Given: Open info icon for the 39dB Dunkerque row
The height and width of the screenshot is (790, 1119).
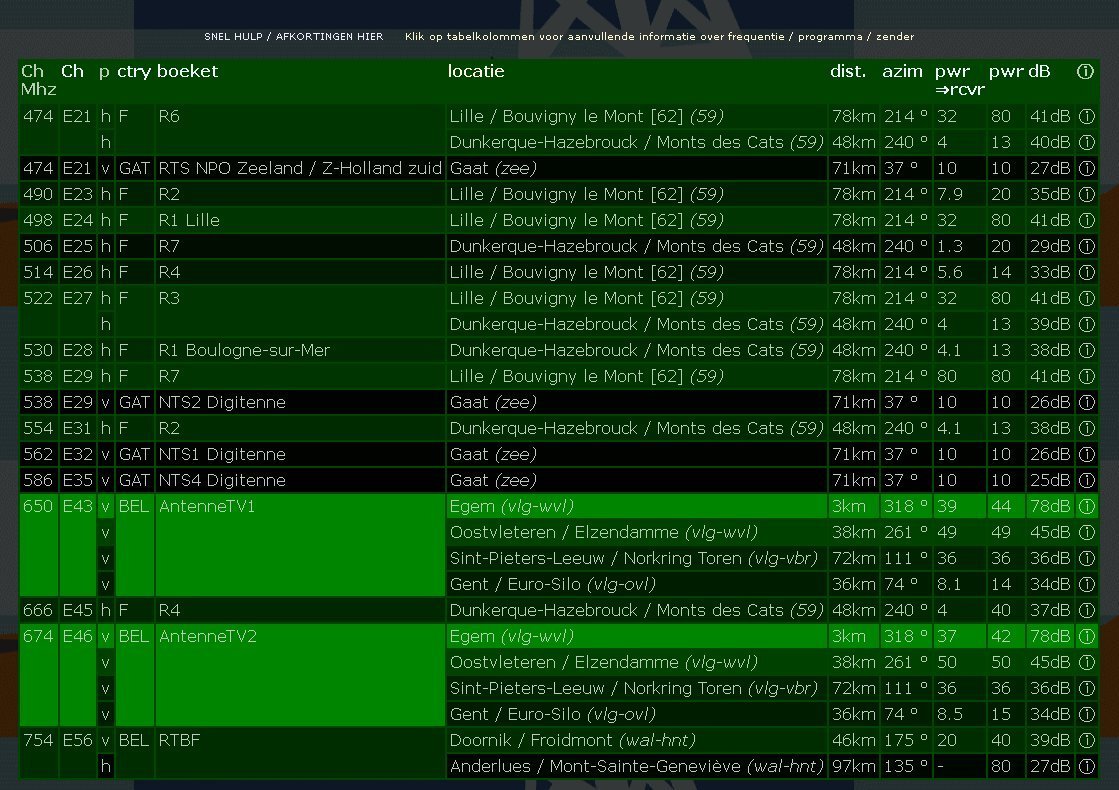Looking at the screenshot, I should (x=1086, y=324).
